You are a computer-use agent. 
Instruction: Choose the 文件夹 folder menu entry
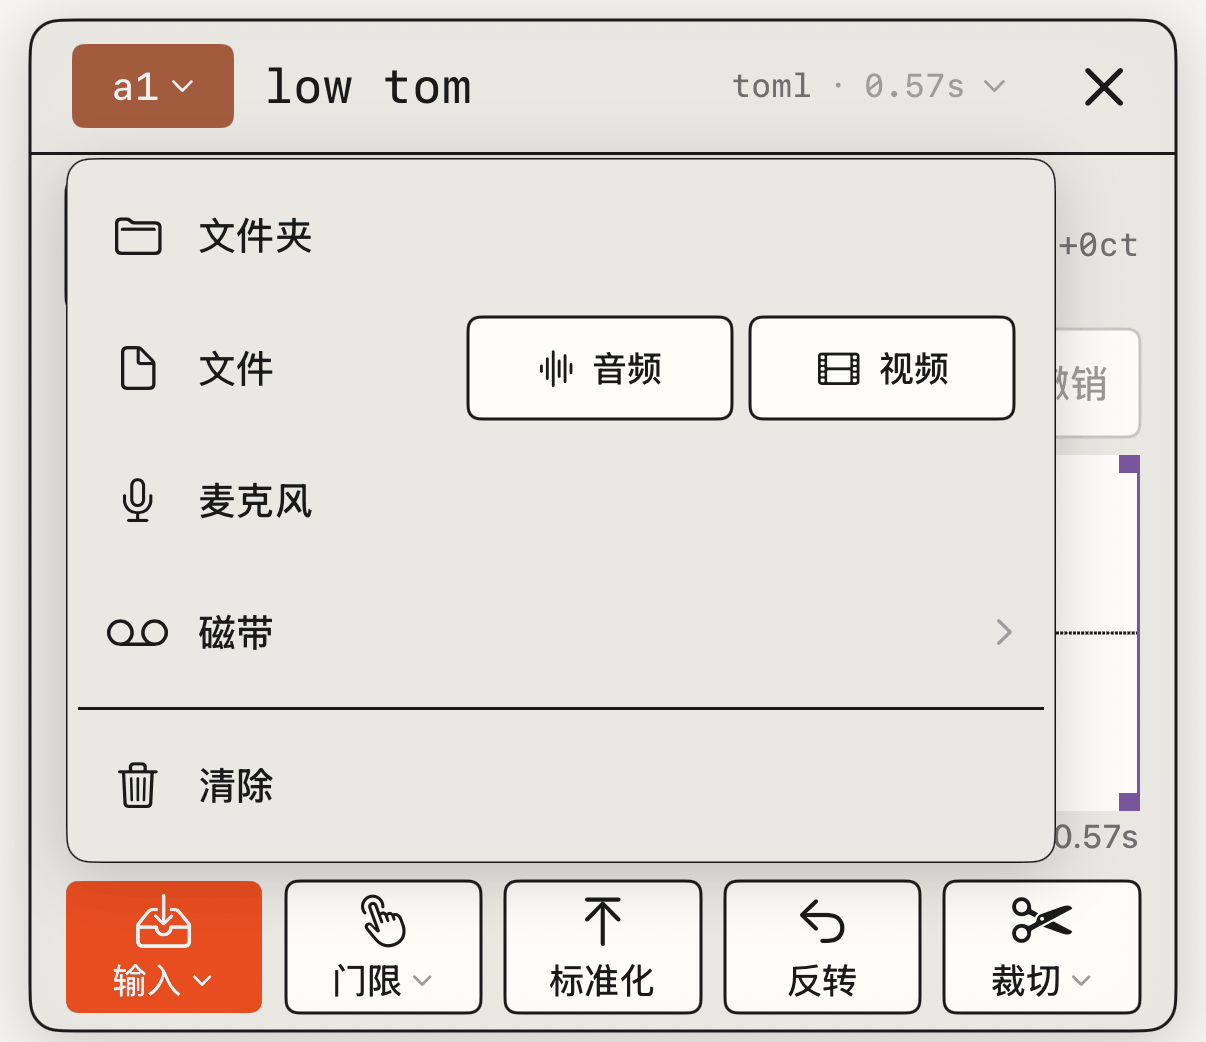[x=561, y=237]
